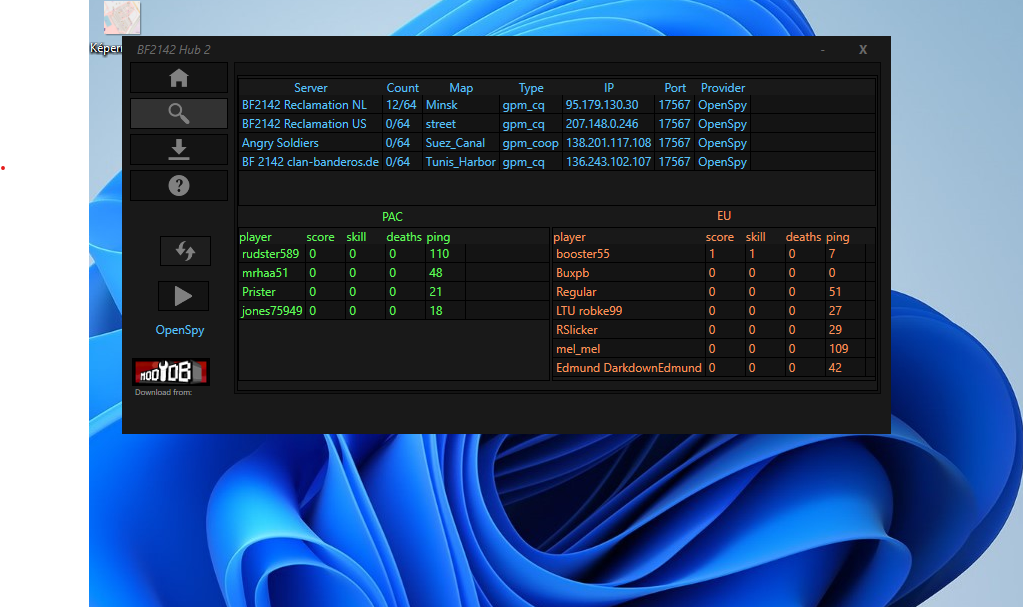Viewport: 1023px width, 607px height.
Task: Click rudster589's ping value 110
Action: click(x=439, y=253)
